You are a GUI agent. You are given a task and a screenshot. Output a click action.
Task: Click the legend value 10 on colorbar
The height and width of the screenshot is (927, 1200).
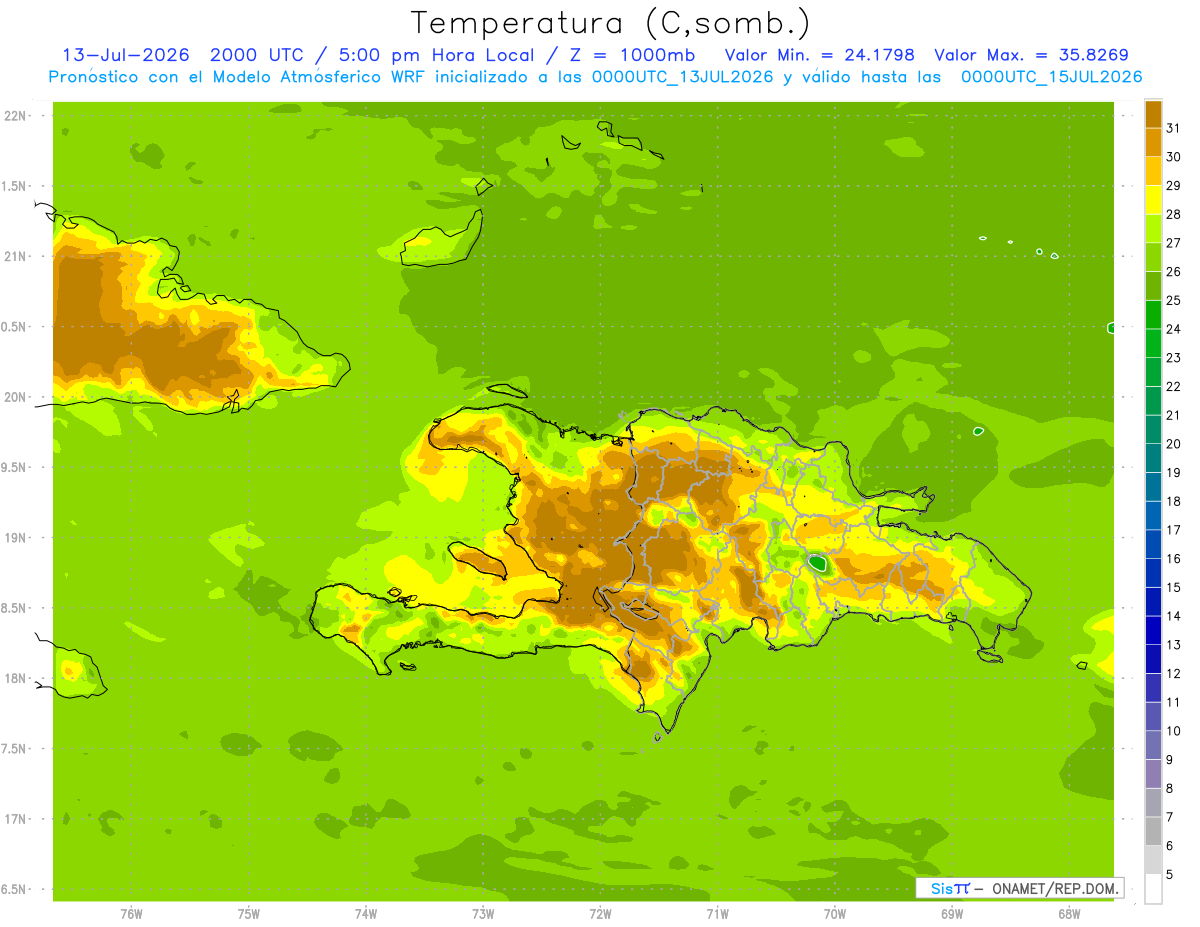click(x=1174, y=731)
